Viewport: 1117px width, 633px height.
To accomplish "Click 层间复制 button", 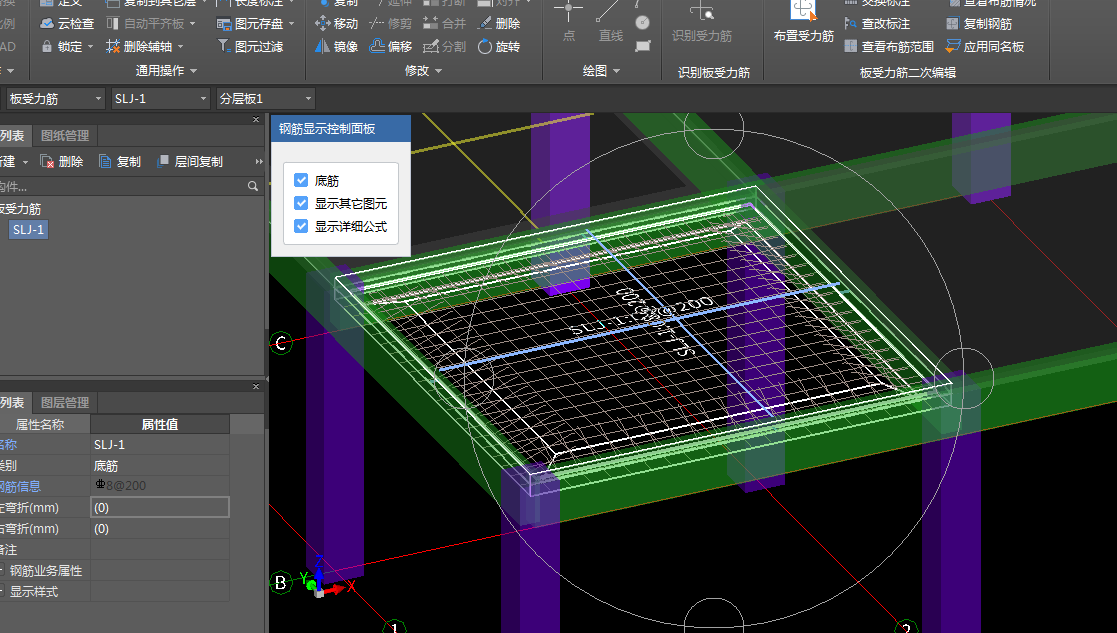I will [189, 162].
